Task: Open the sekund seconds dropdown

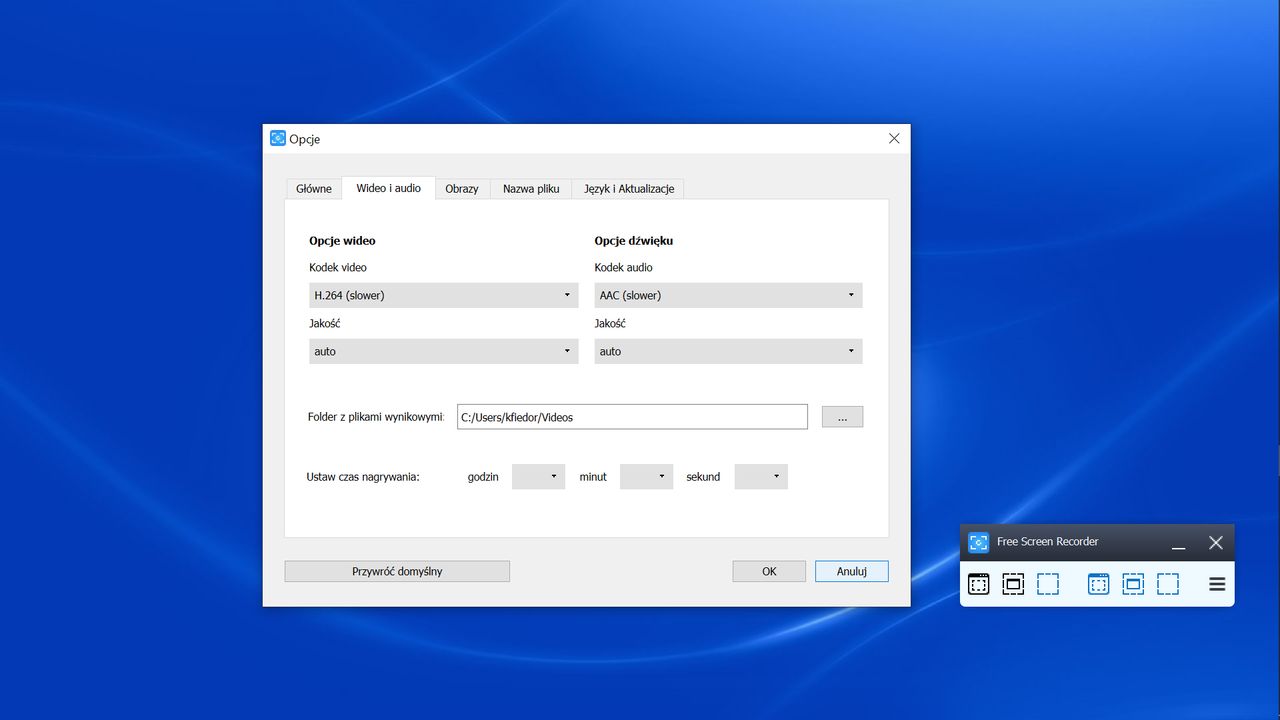Action: 761,477
